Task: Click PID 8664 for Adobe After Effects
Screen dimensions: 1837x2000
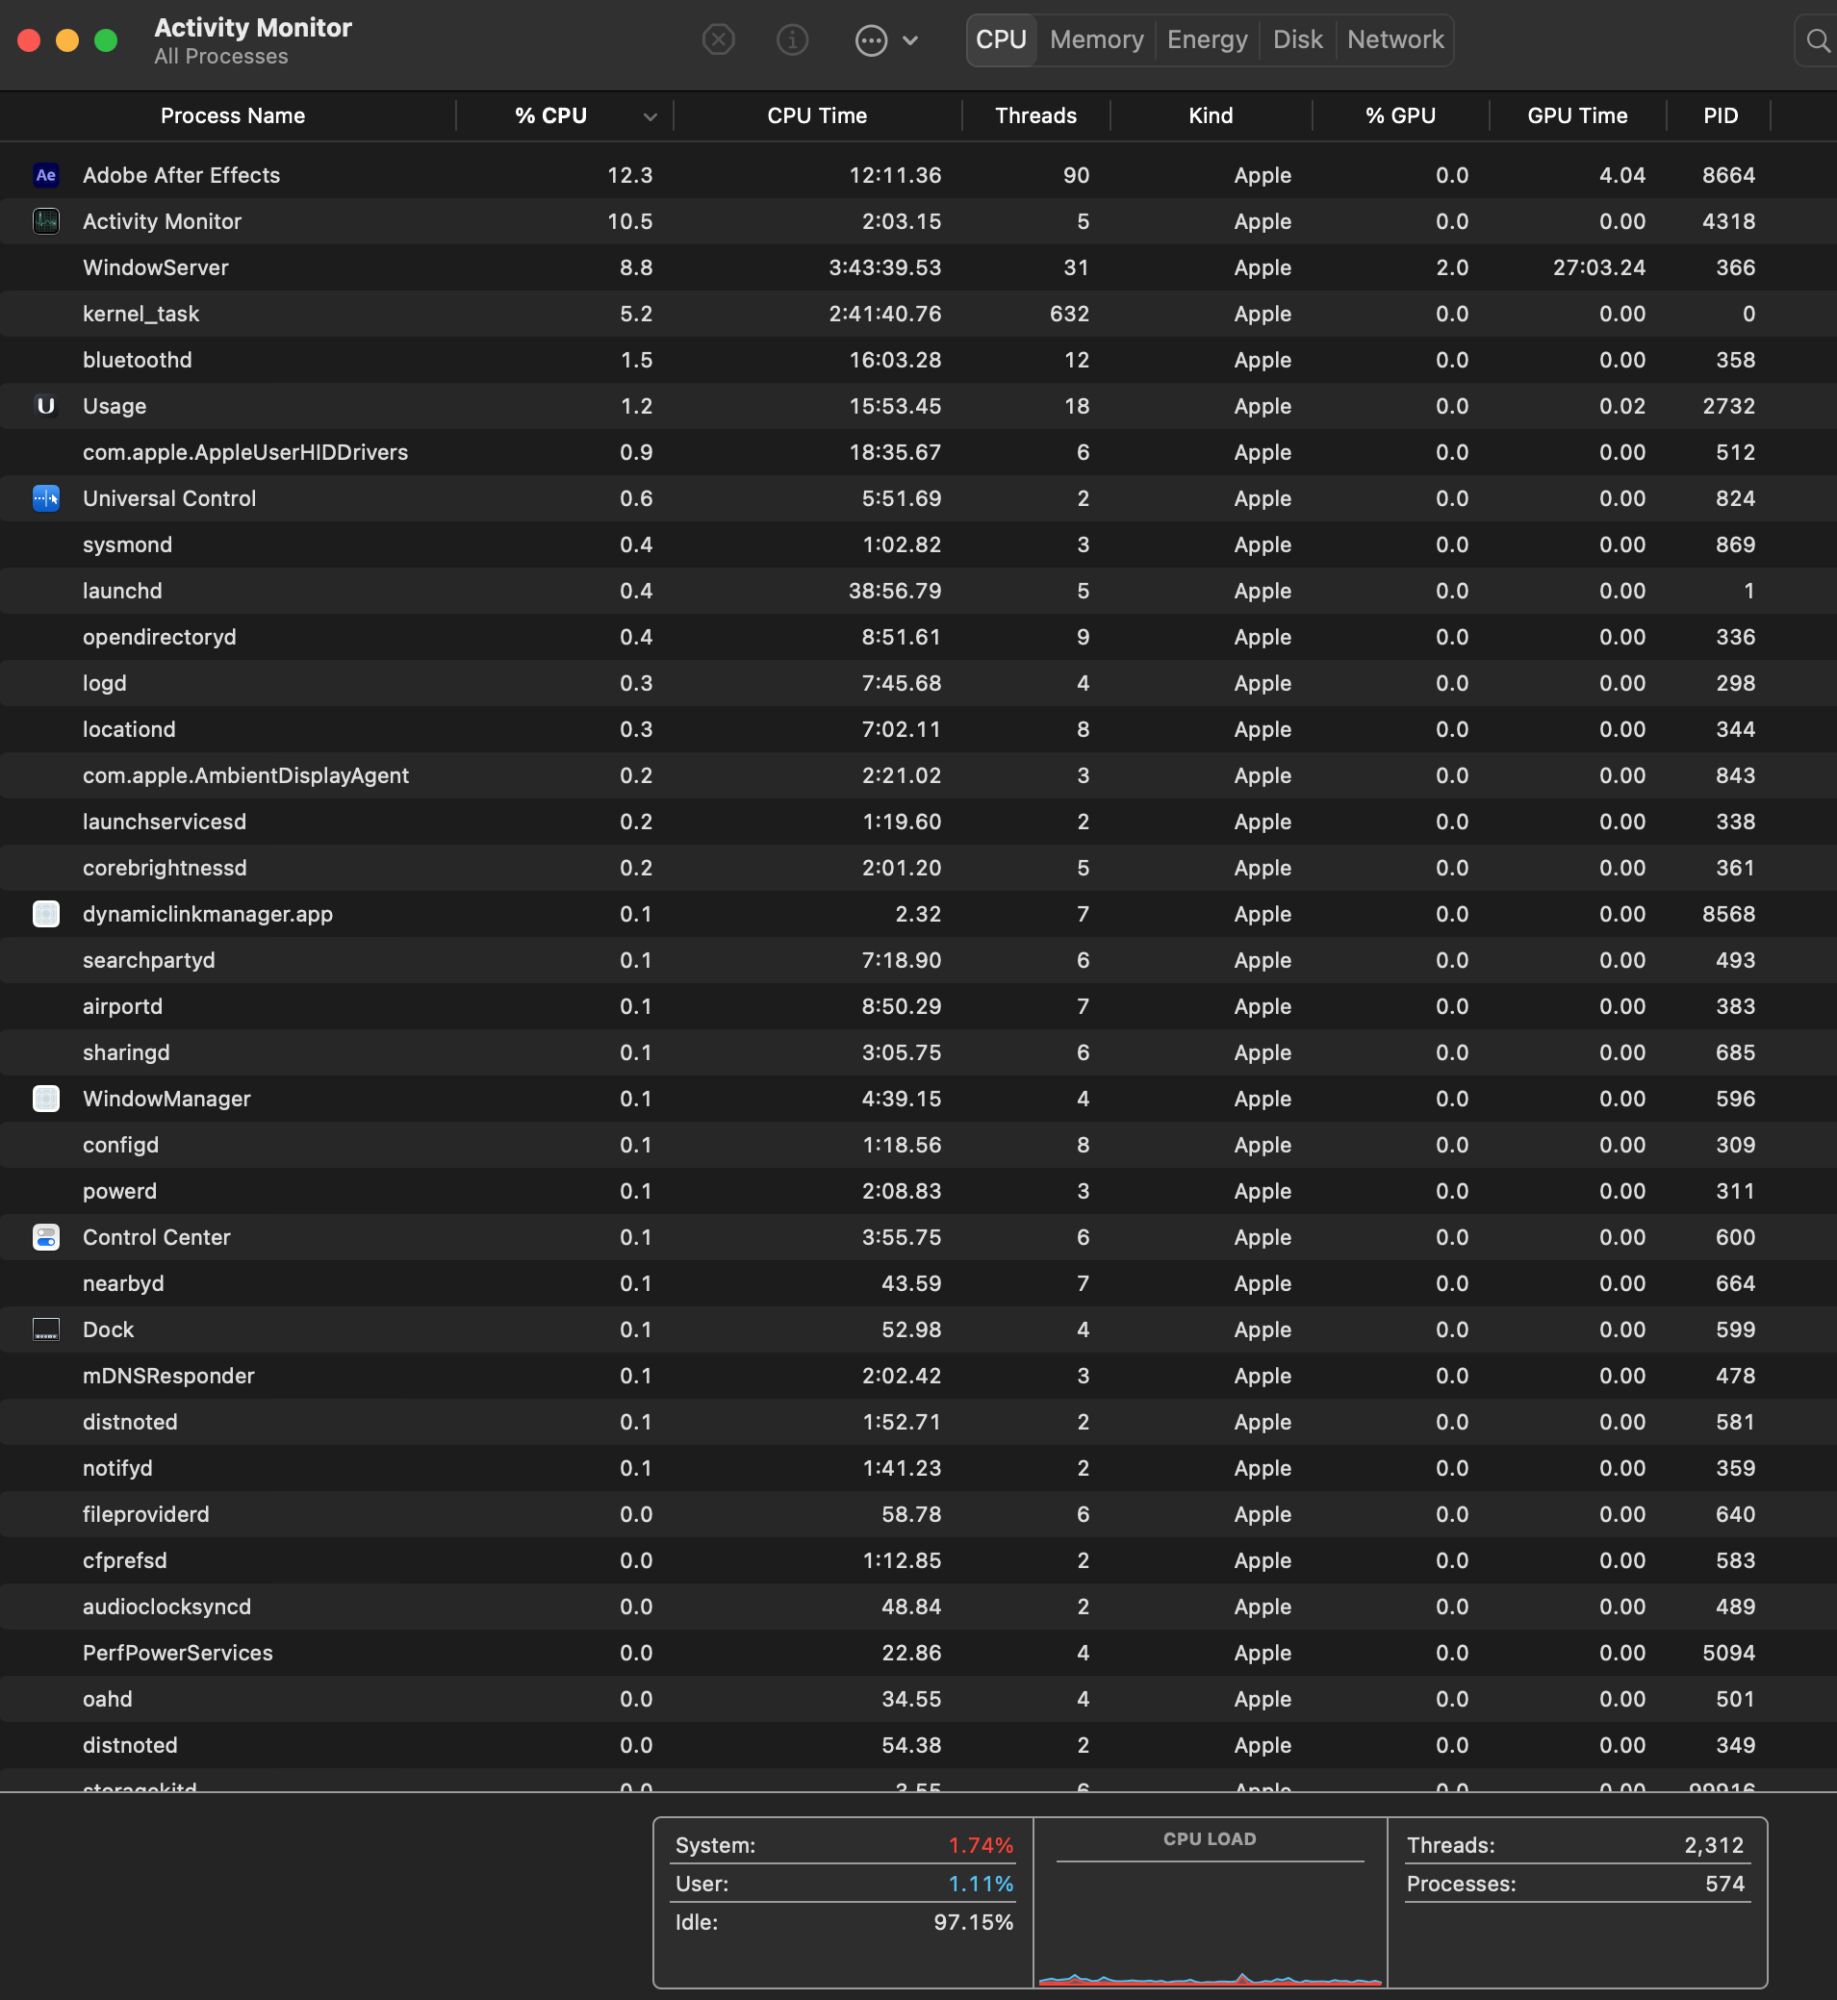Action: pyautogui.click(x=1728, y=175)
